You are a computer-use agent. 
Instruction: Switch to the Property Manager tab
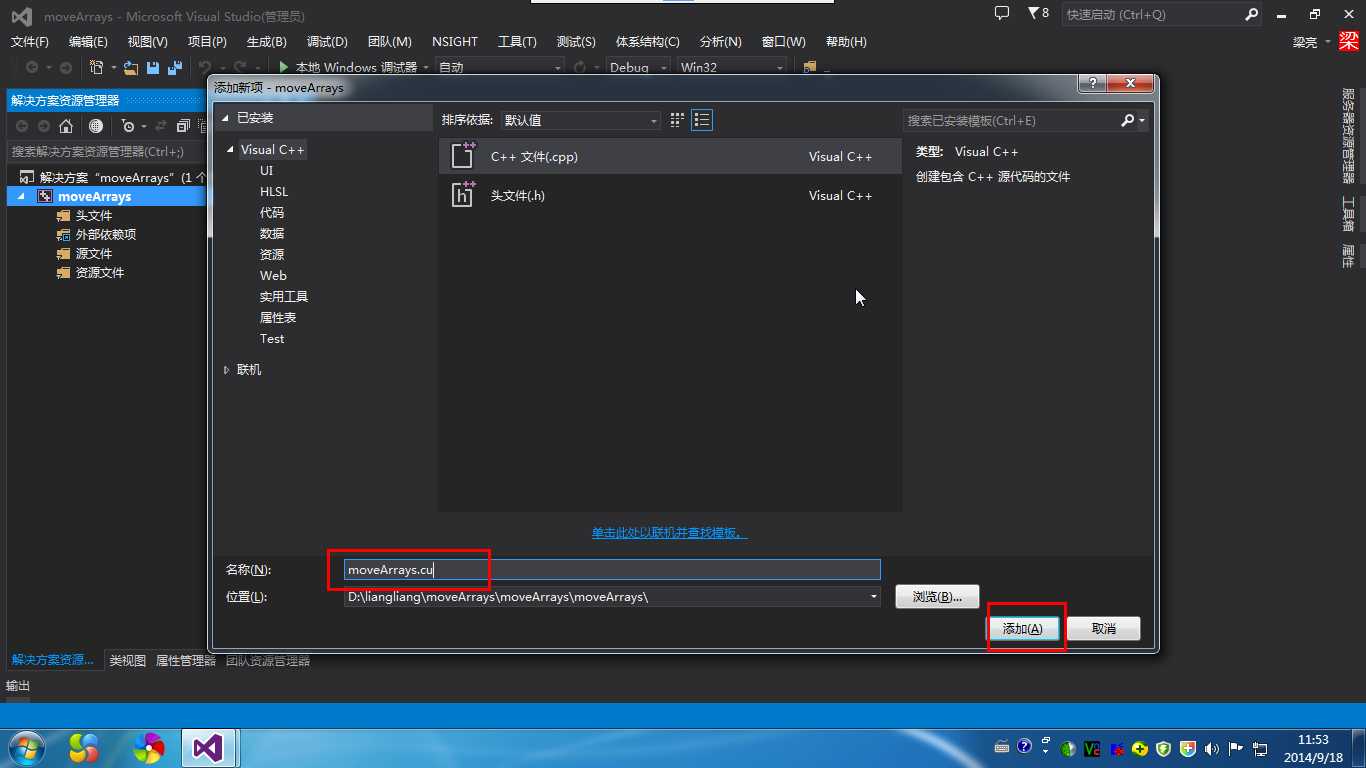click(x=186, y=661)
